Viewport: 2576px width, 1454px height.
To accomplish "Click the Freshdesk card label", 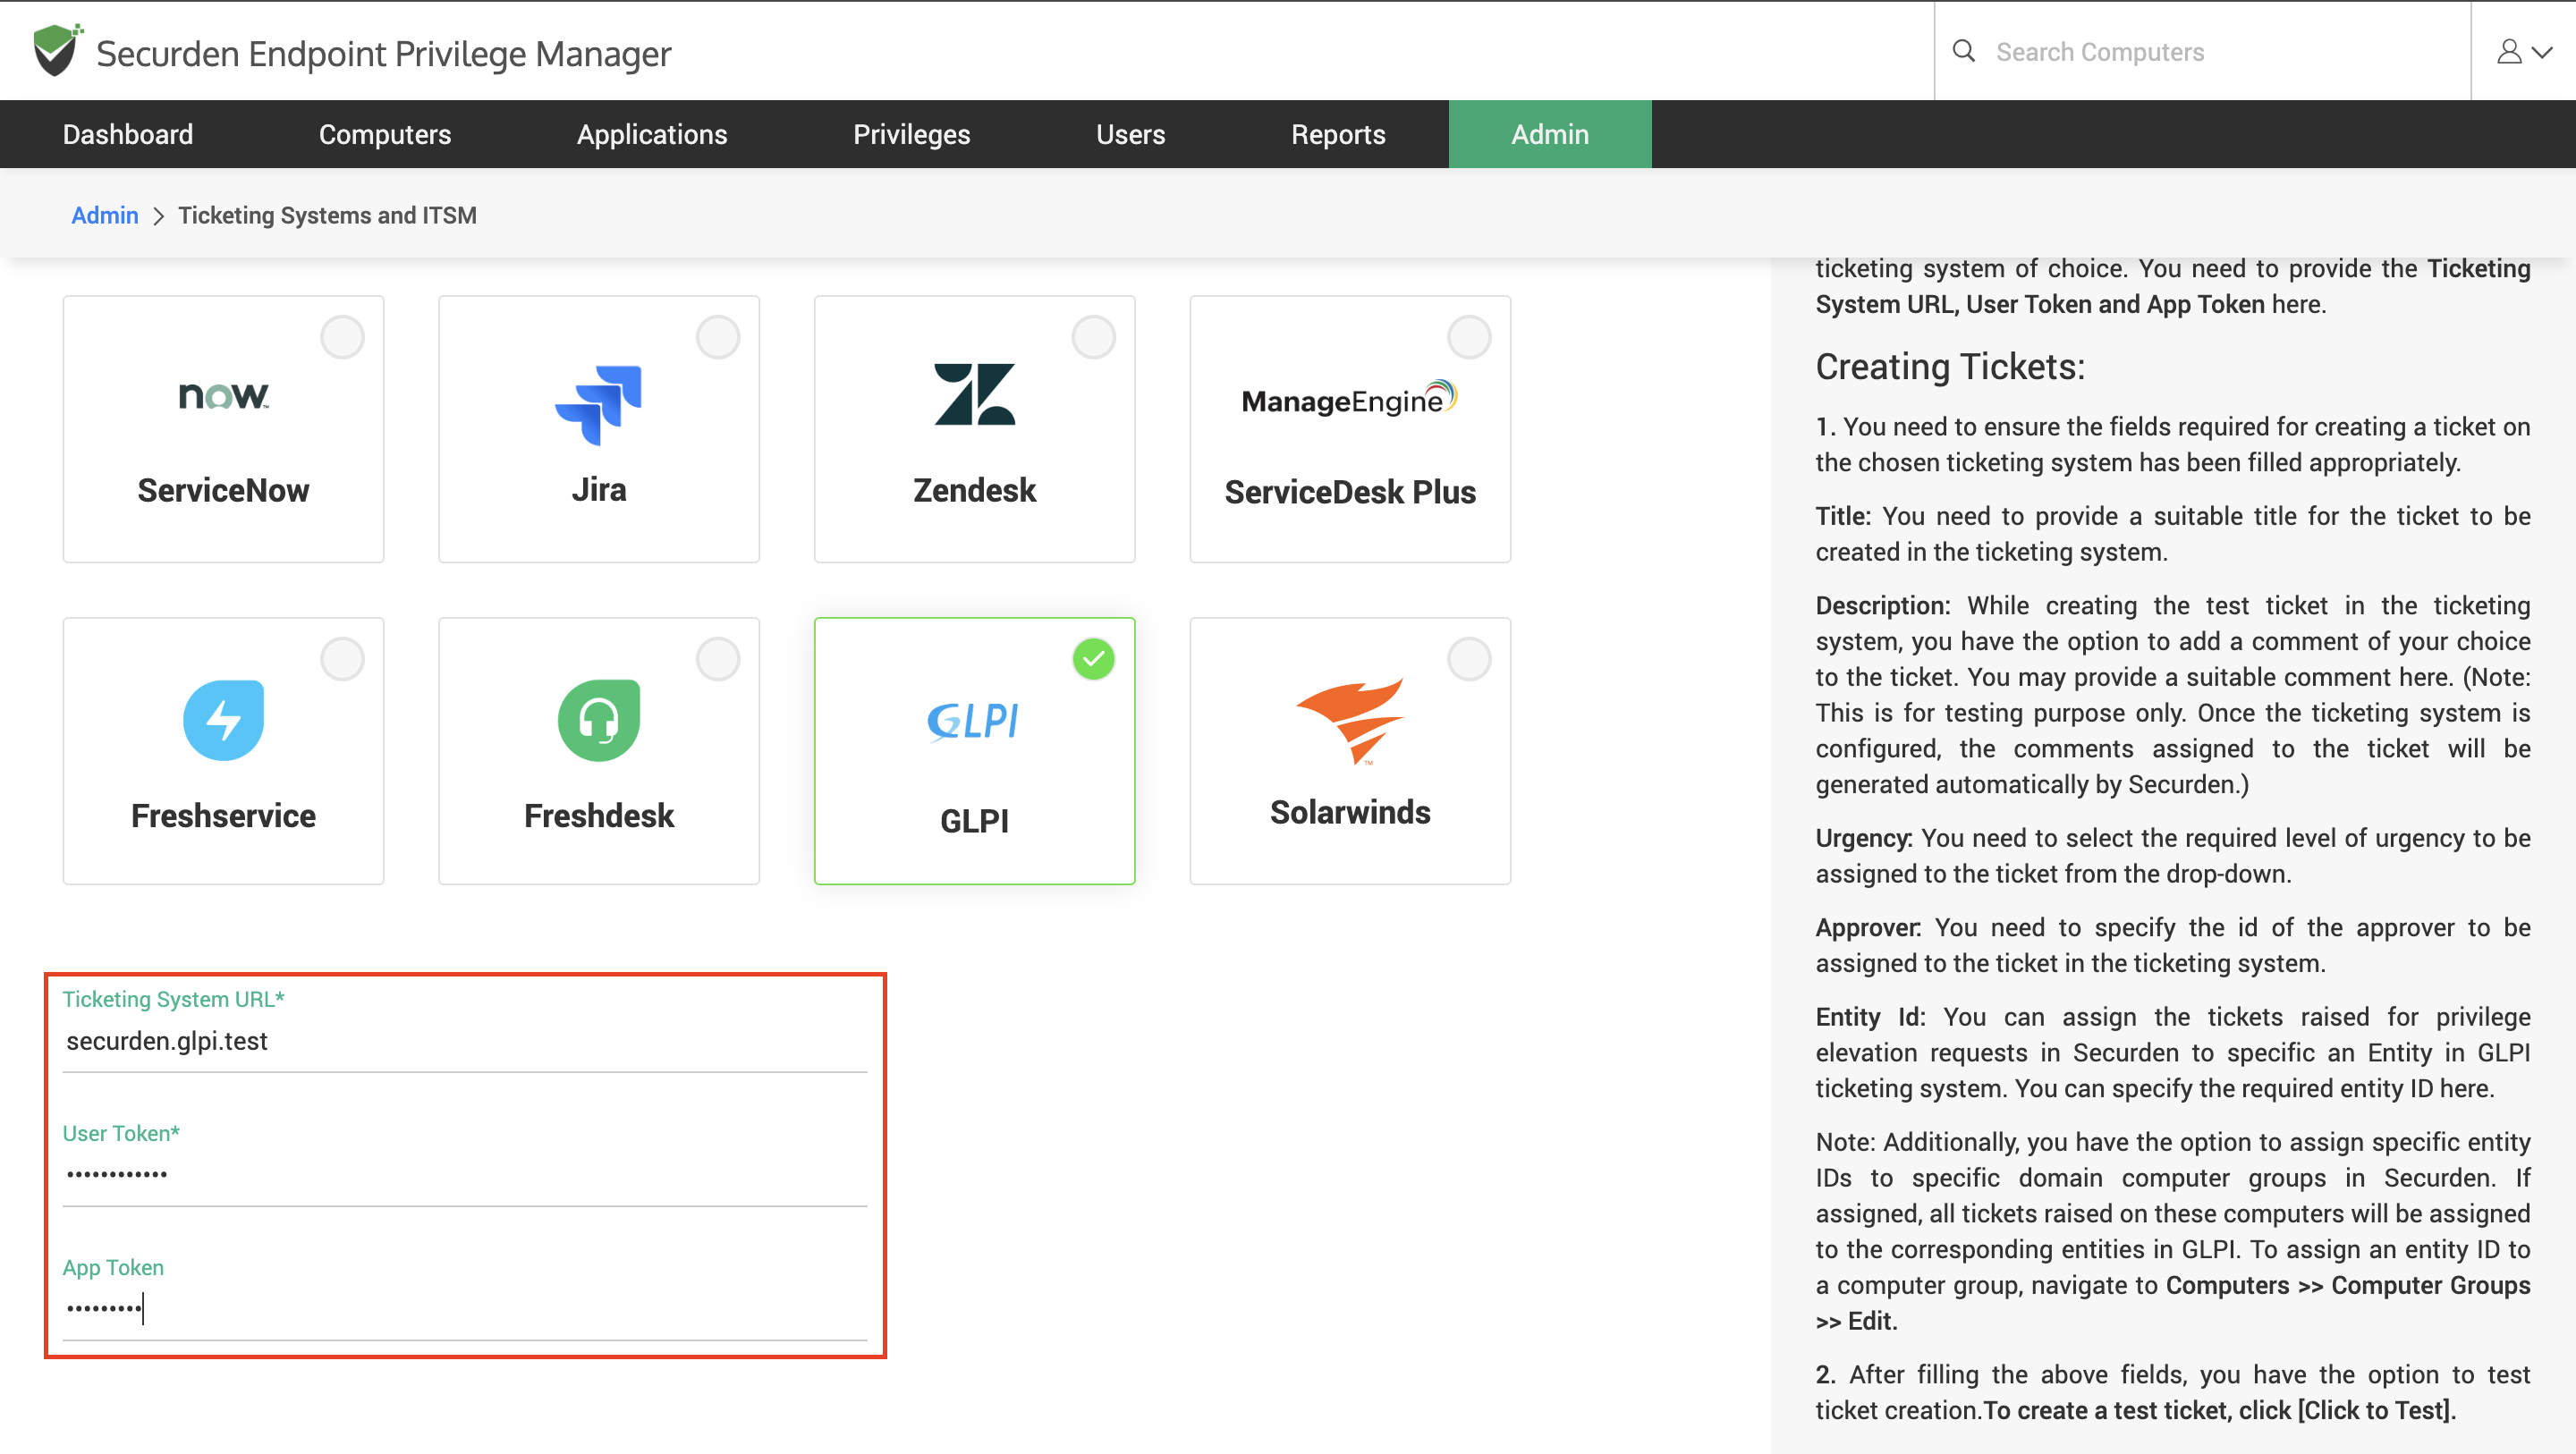I will (599, 816).
